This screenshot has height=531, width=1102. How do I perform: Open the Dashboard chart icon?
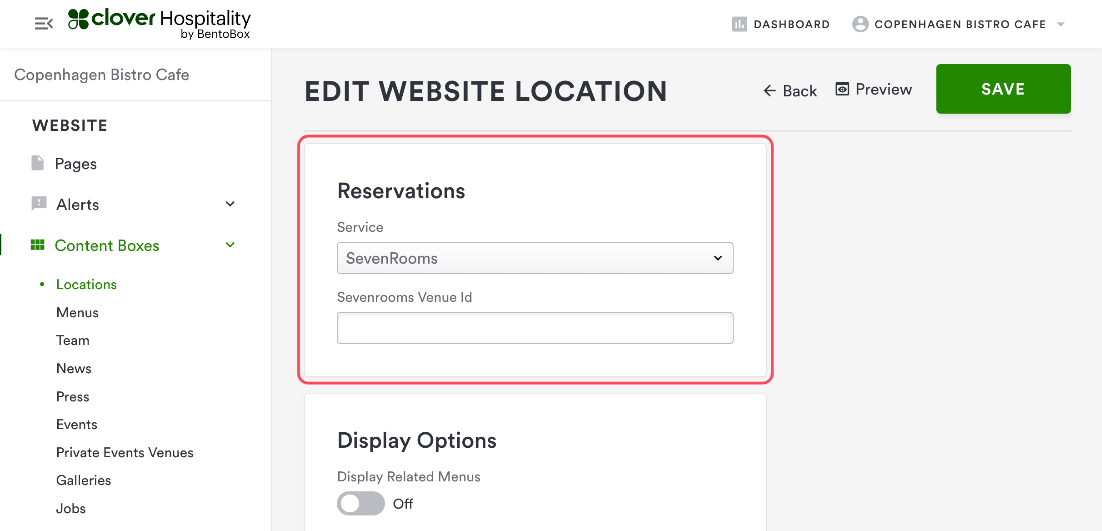pos(740,24)
